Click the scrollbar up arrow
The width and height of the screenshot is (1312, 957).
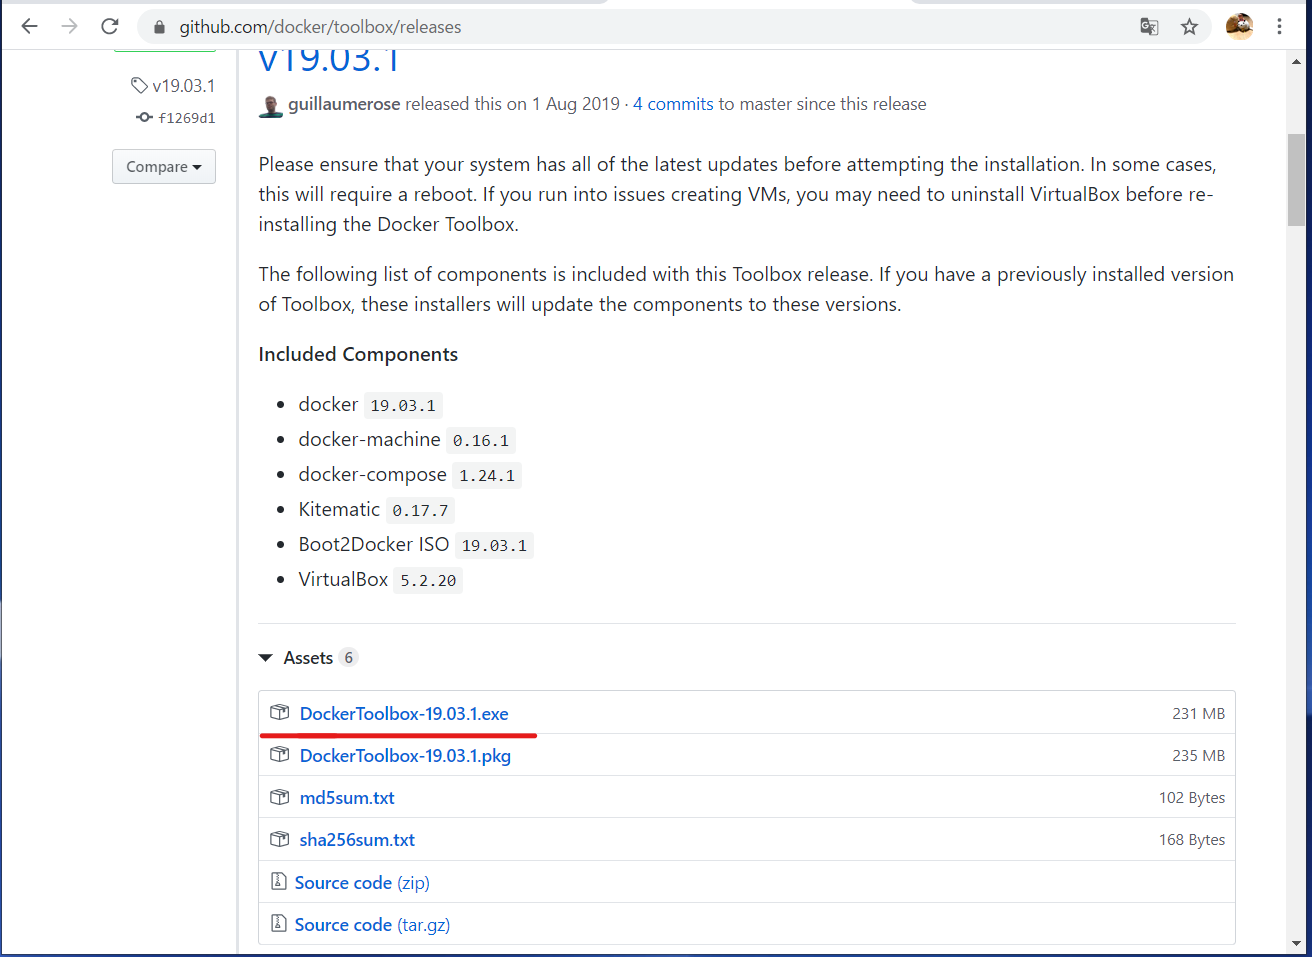click(1296, 61)
